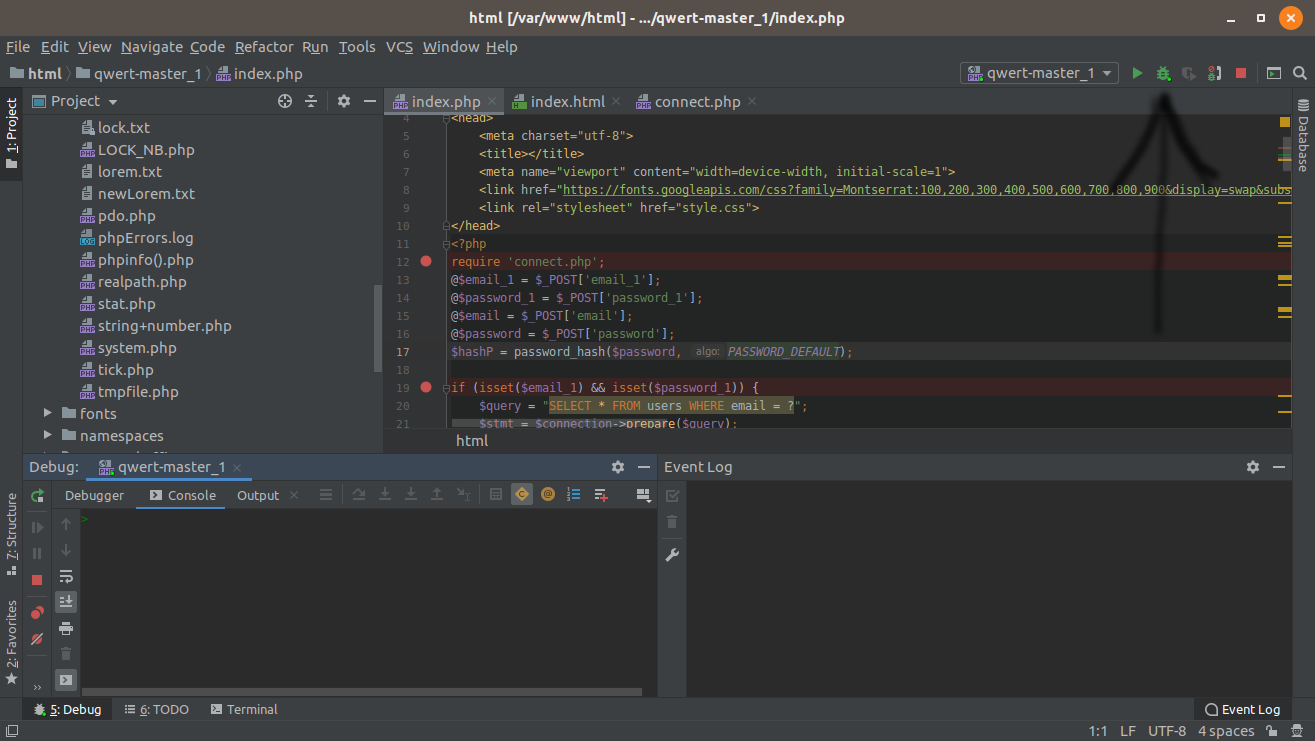This screenshot has height=741, width=1315.
Task: Change UTF-8 file encoding in status bar
Action: coord(1167,731)
